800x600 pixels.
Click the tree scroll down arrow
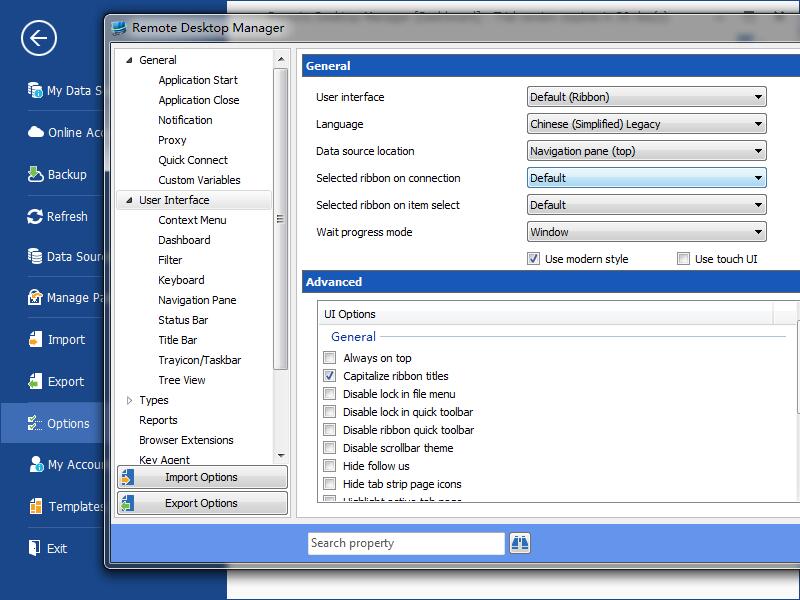coord(281,456)
